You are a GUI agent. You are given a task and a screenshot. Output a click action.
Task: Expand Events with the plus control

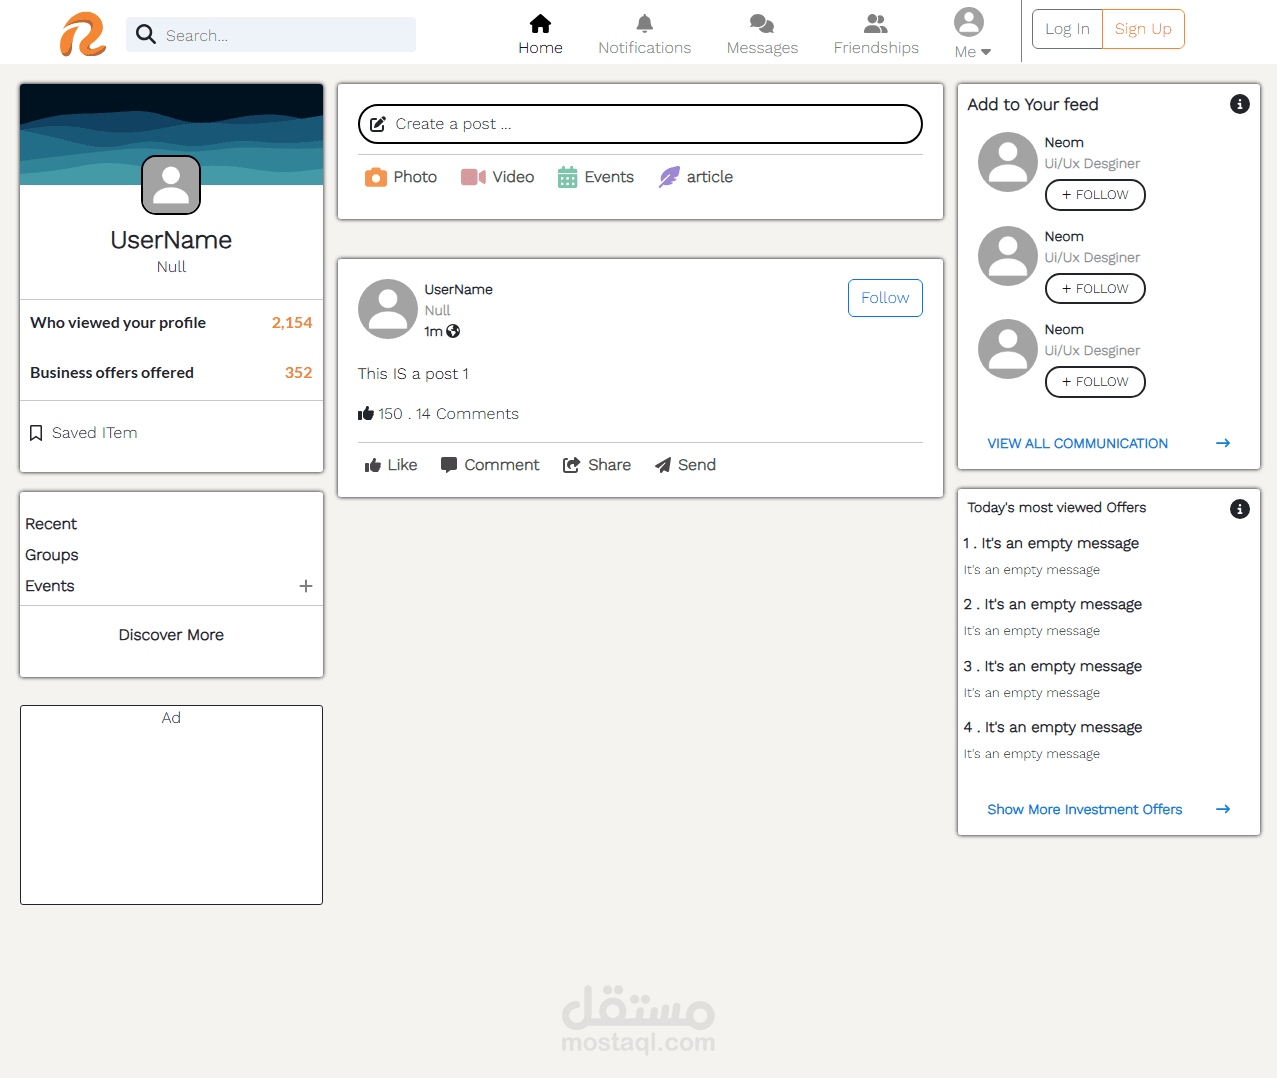pyautogui.click(x=305, y=586)
